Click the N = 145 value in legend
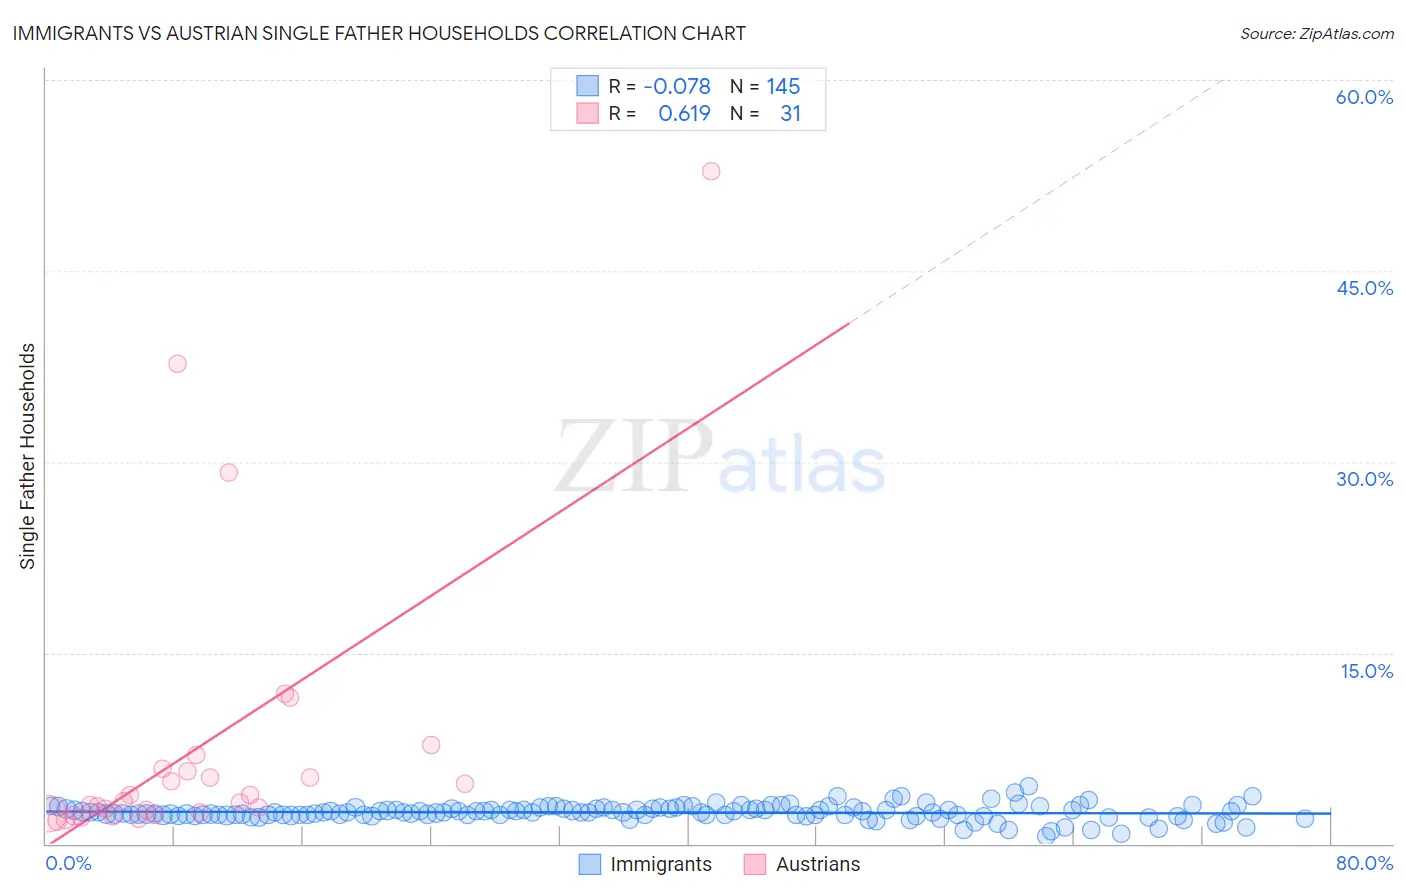1406x892 pixels. click(765, 86)
